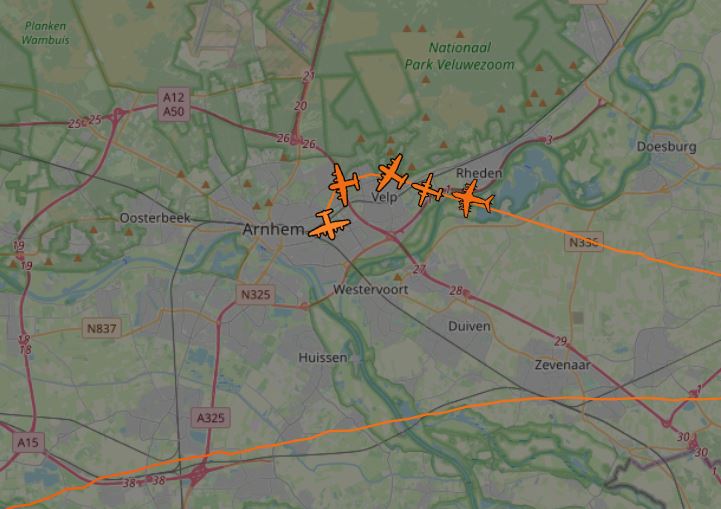
Task: Click the aircraft icon left of Velp
Action: coord(343,184)
